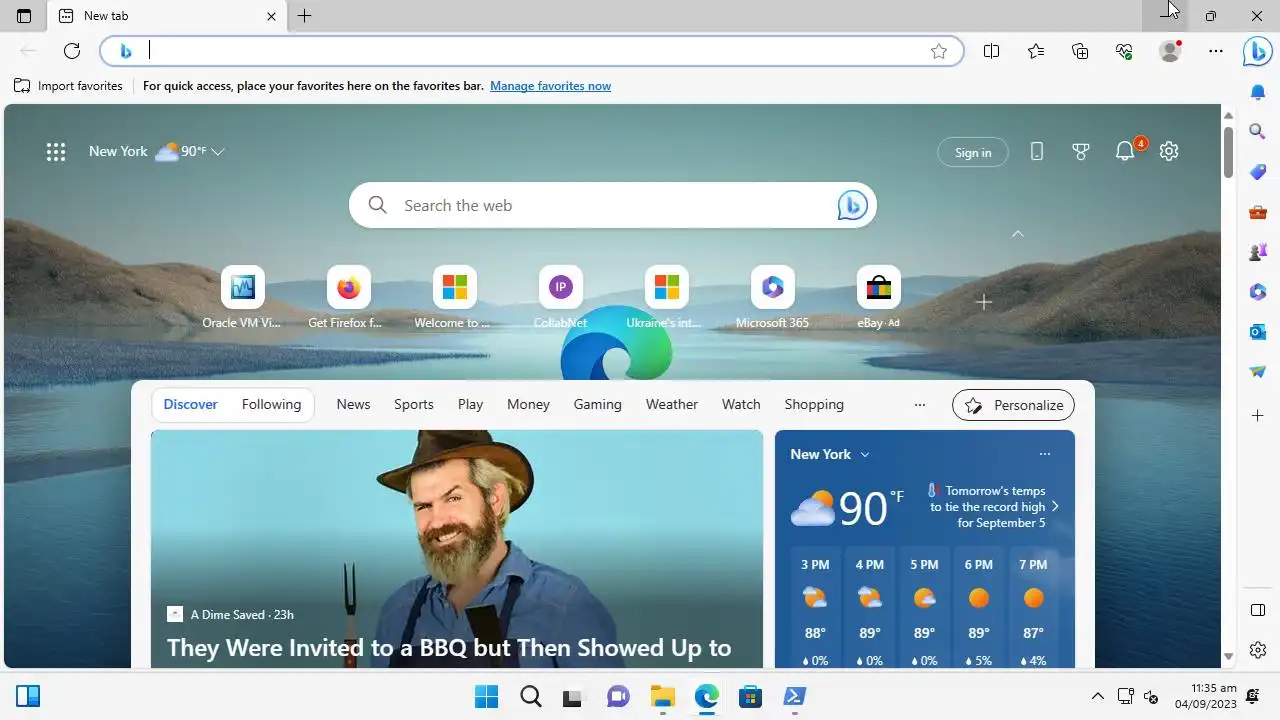Open the Collections icon
This screenshot has width=1280, height=720.
click(1080, 51)
